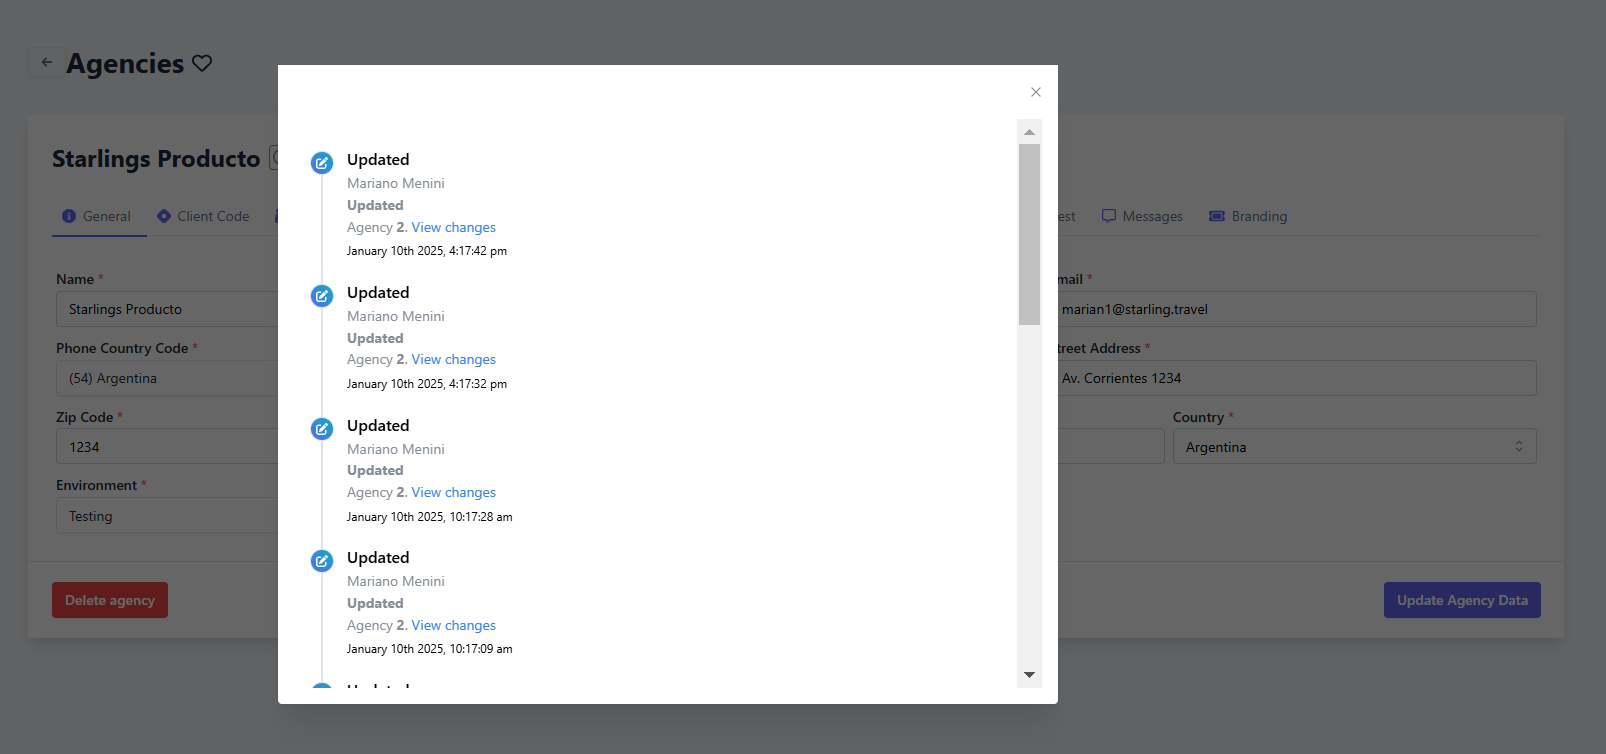
Task: Expand the Environment selector showing Testing
Action: (x=166, y=516)
